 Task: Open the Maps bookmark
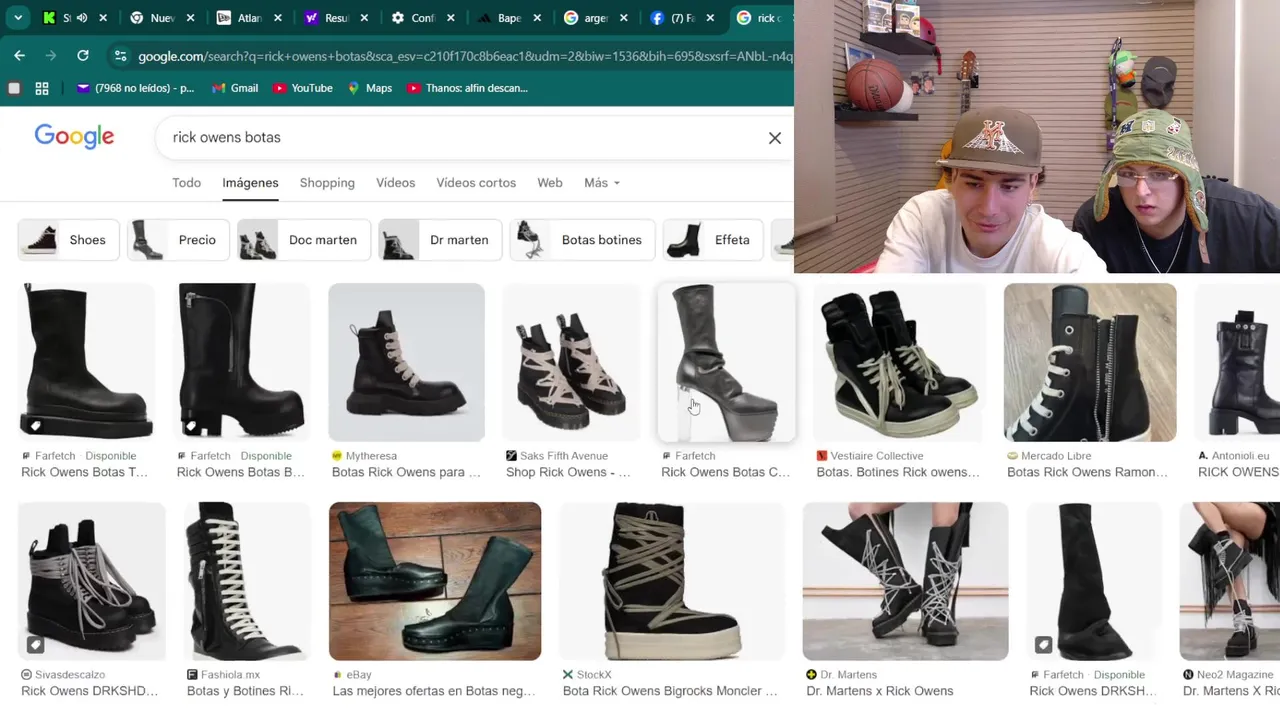369,88
